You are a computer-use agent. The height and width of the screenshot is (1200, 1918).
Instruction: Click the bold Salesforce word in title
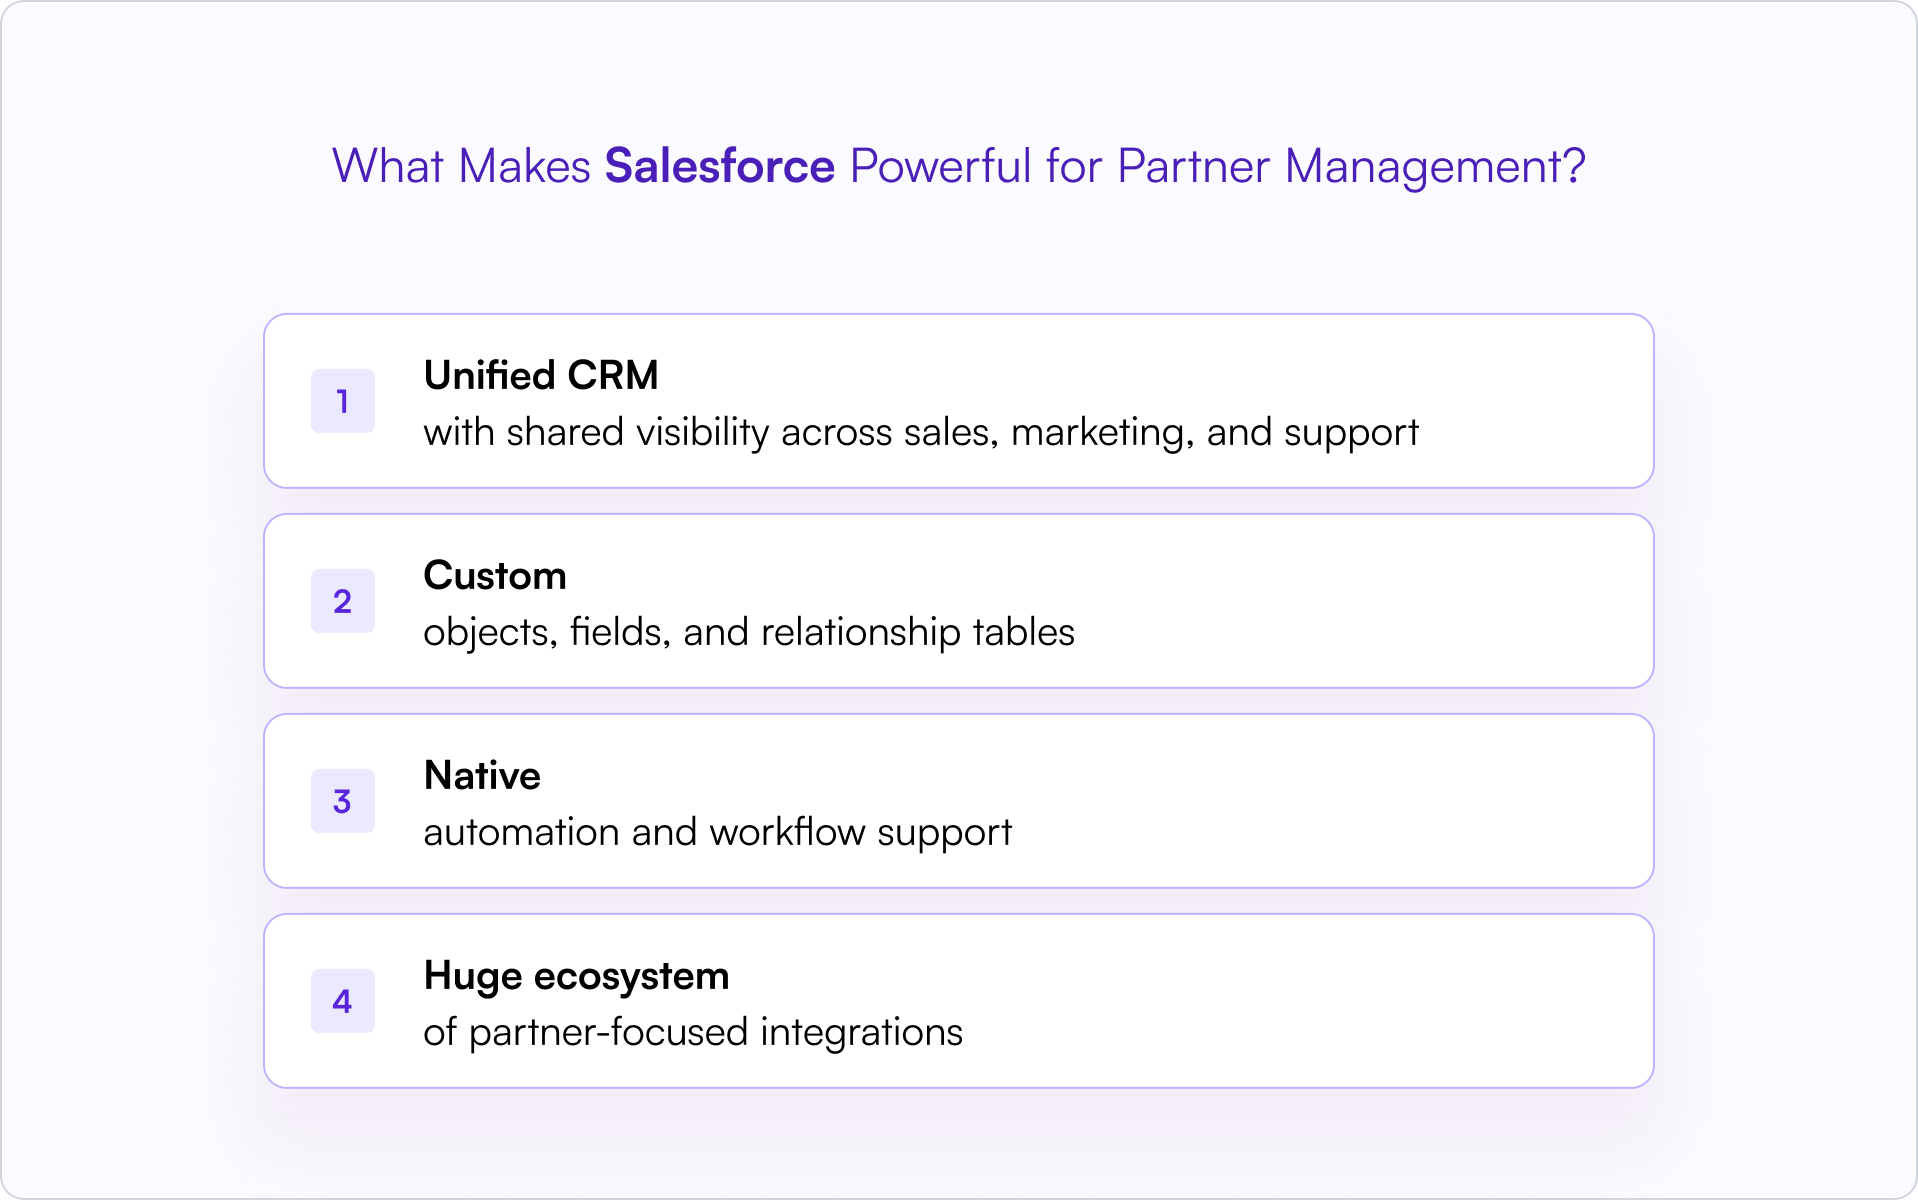tap(720, 166)
